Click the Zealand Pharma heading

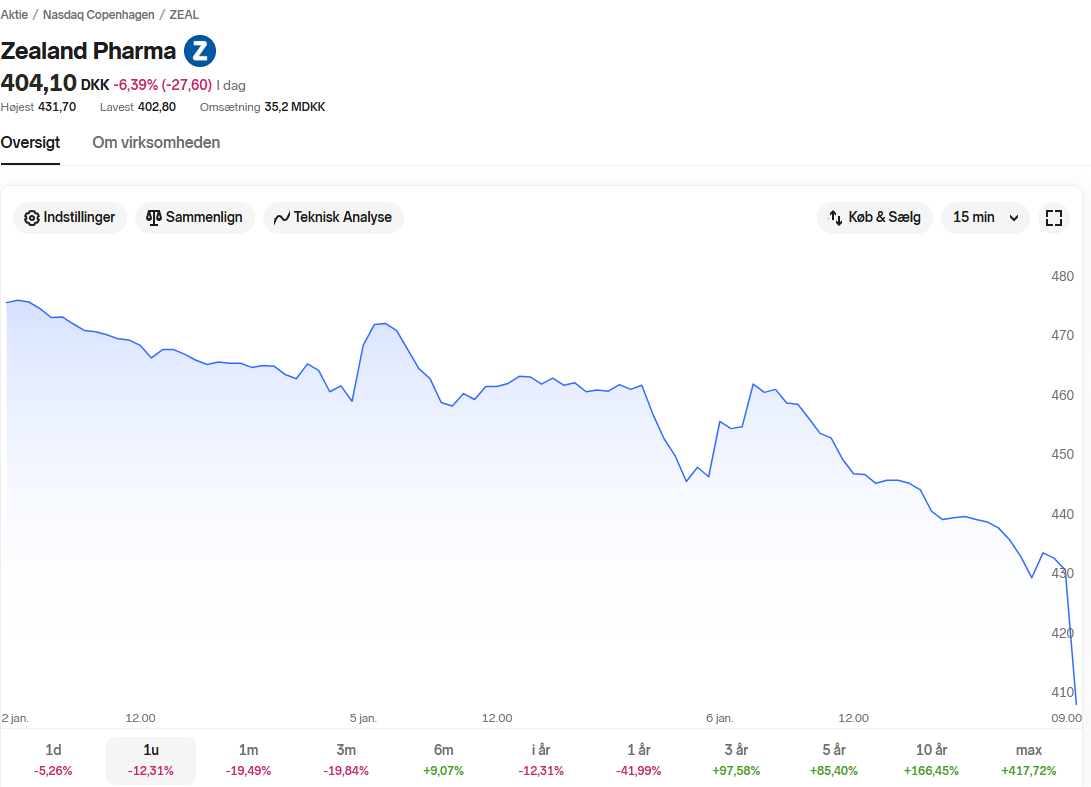tap(88, 51)
